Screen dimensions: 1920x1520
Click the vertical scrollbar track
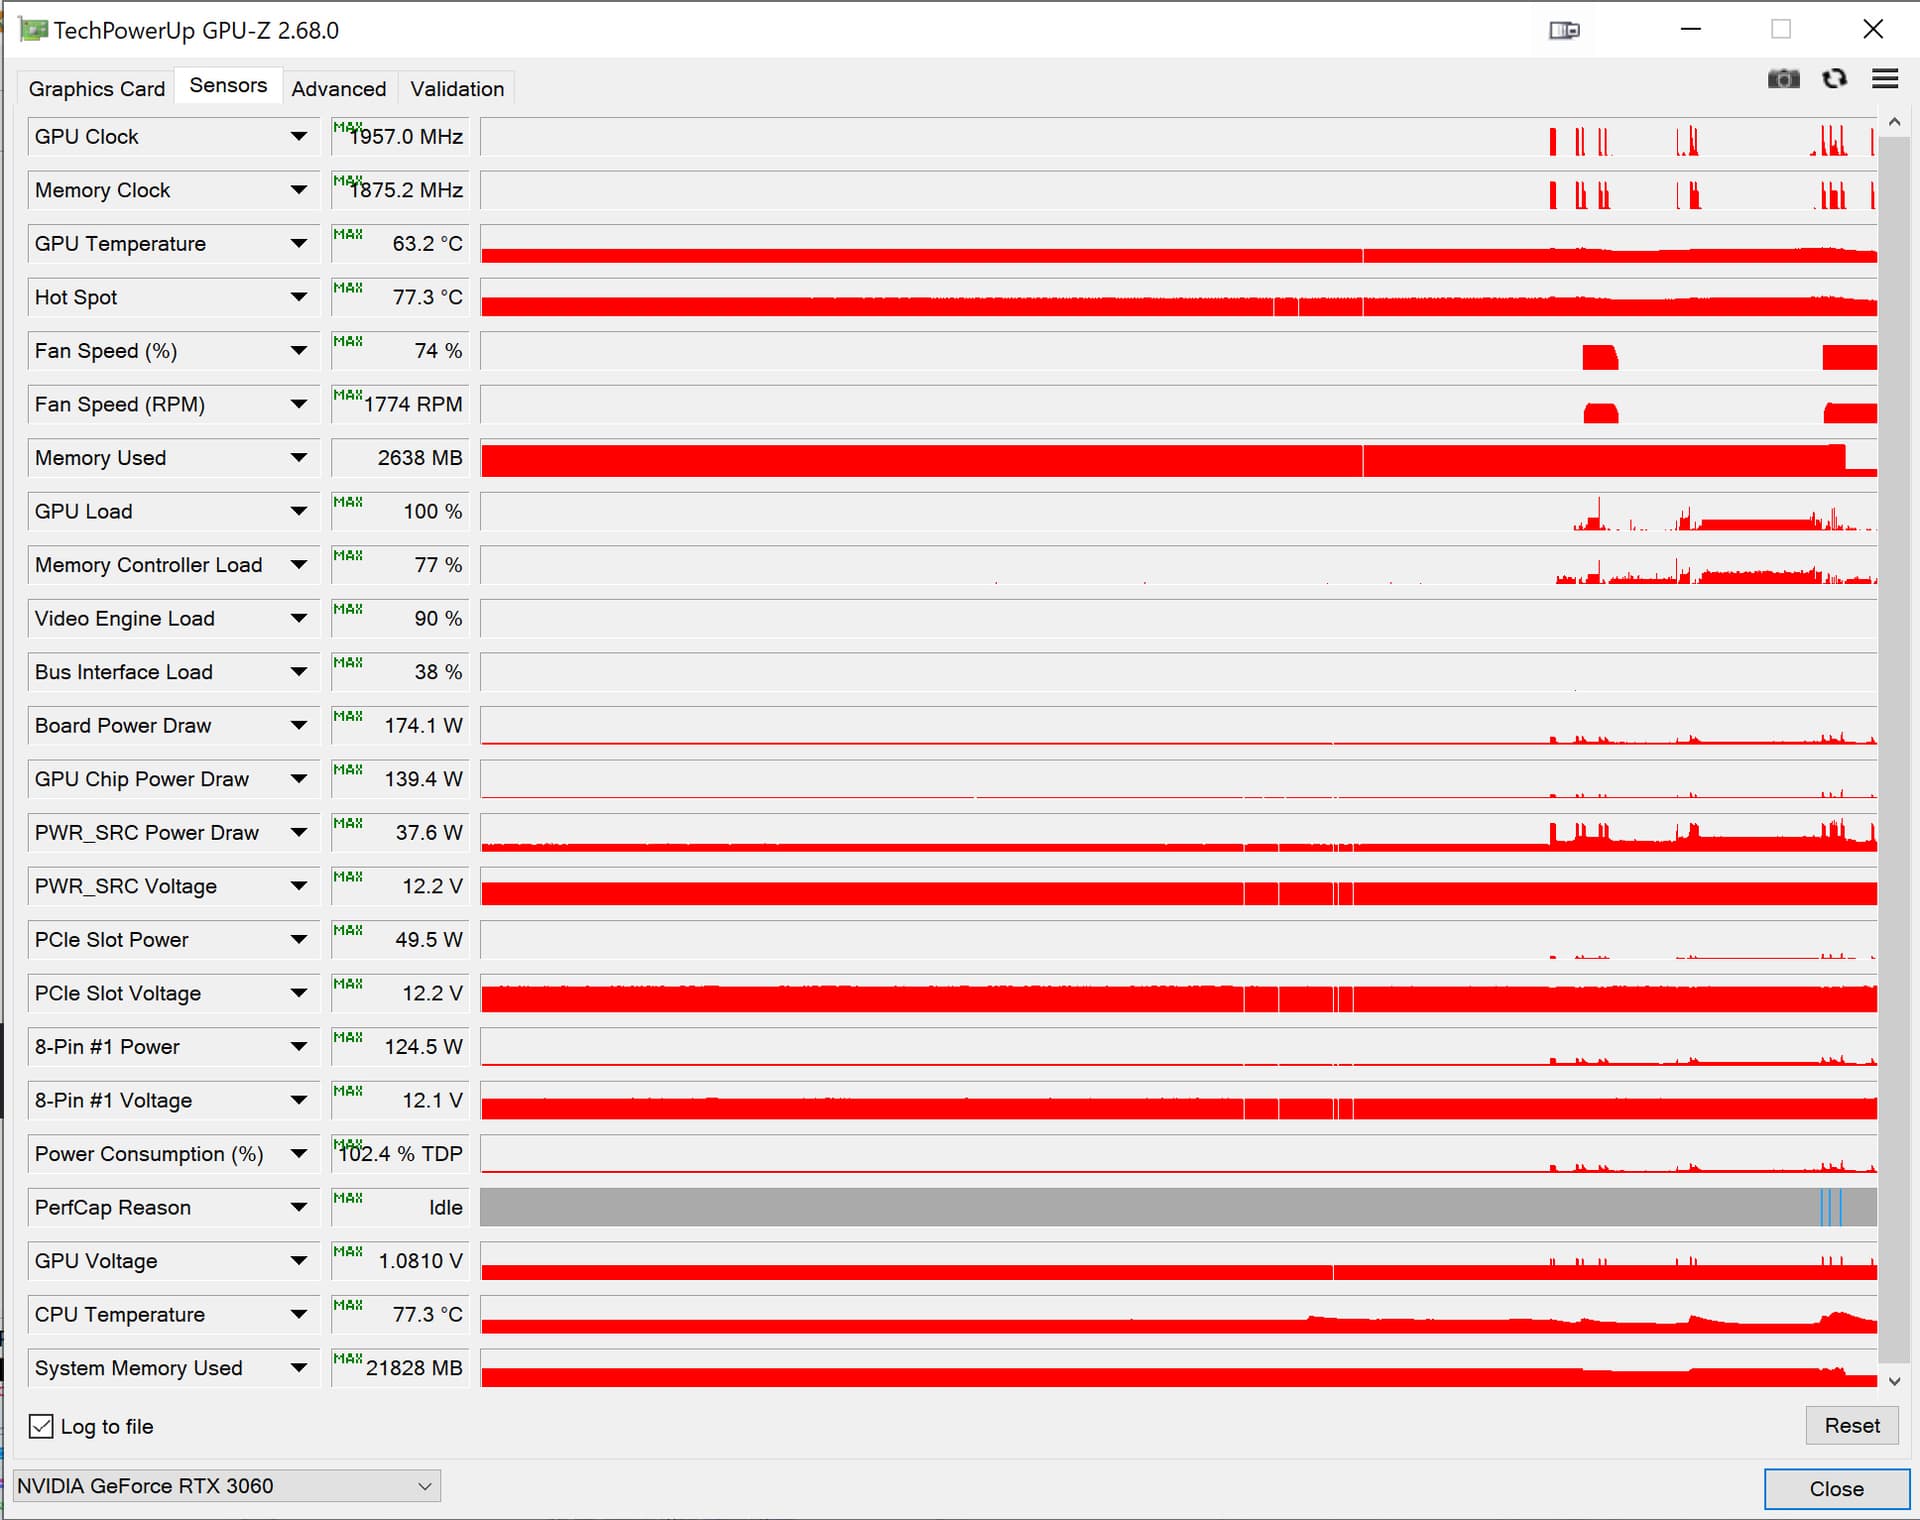(1894, 750)
